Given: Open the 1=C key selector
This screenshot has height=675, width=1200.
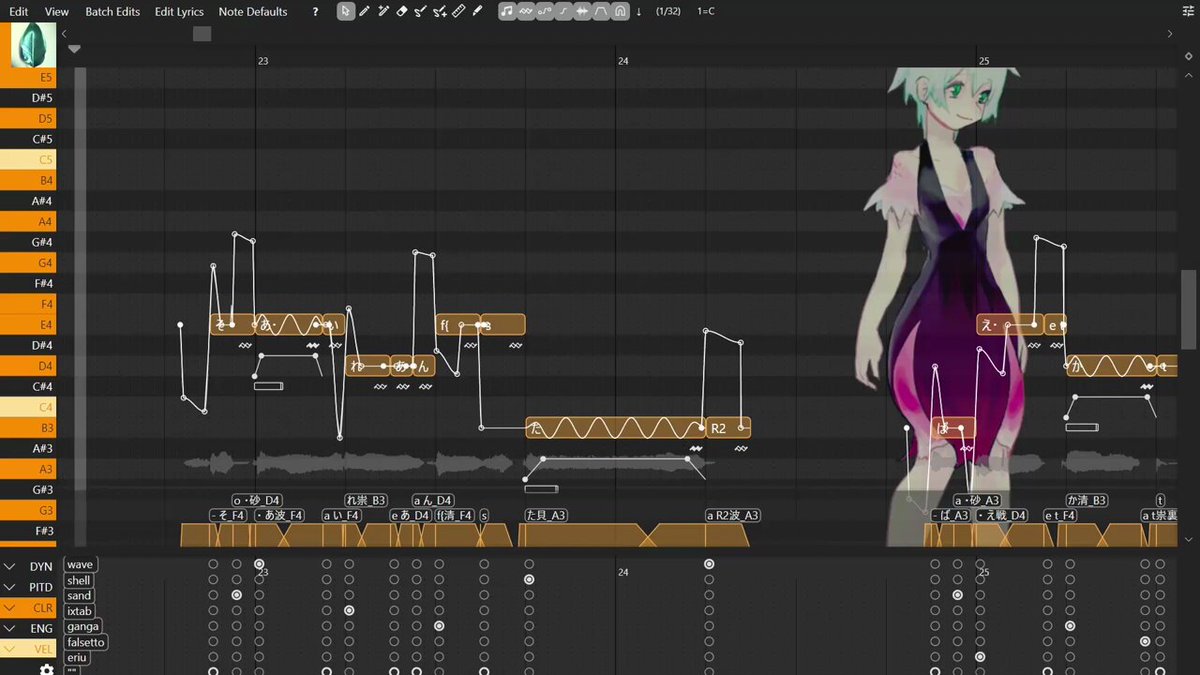Looking at the screenshot, I should click(706, 12).
